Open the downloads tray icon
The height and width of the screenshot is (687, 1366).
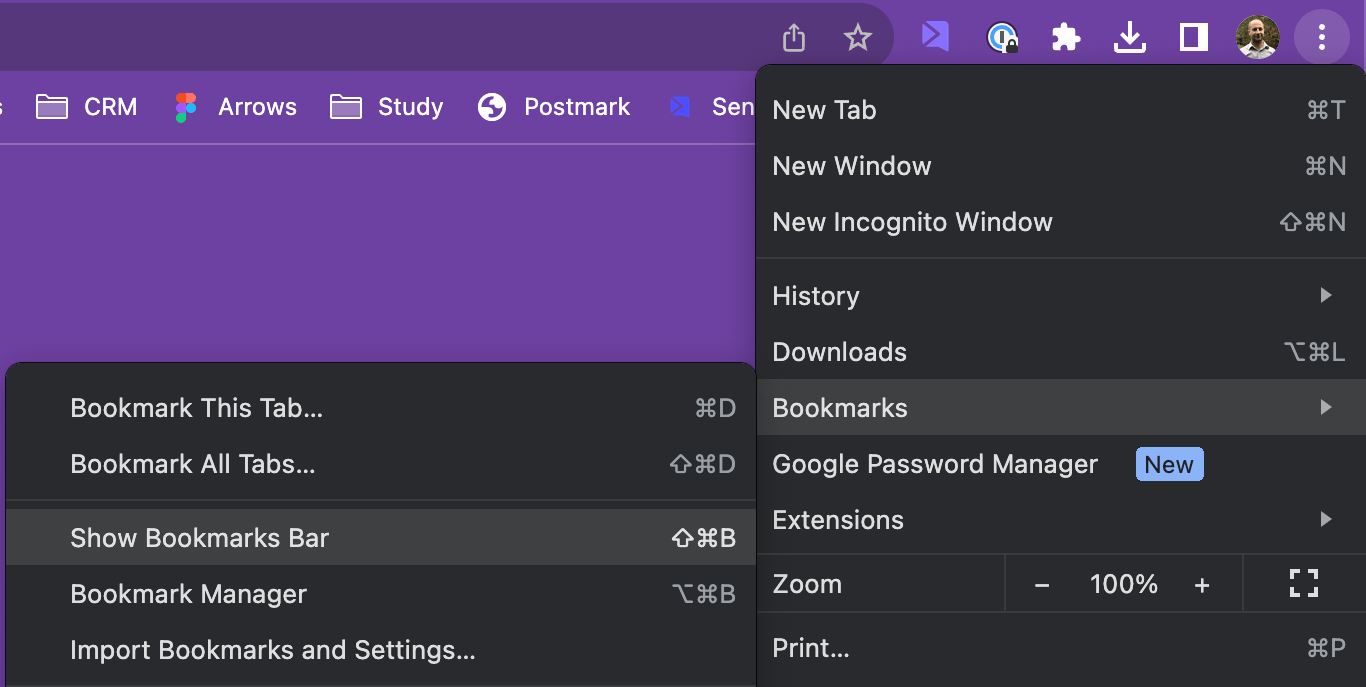[1130, 38]
